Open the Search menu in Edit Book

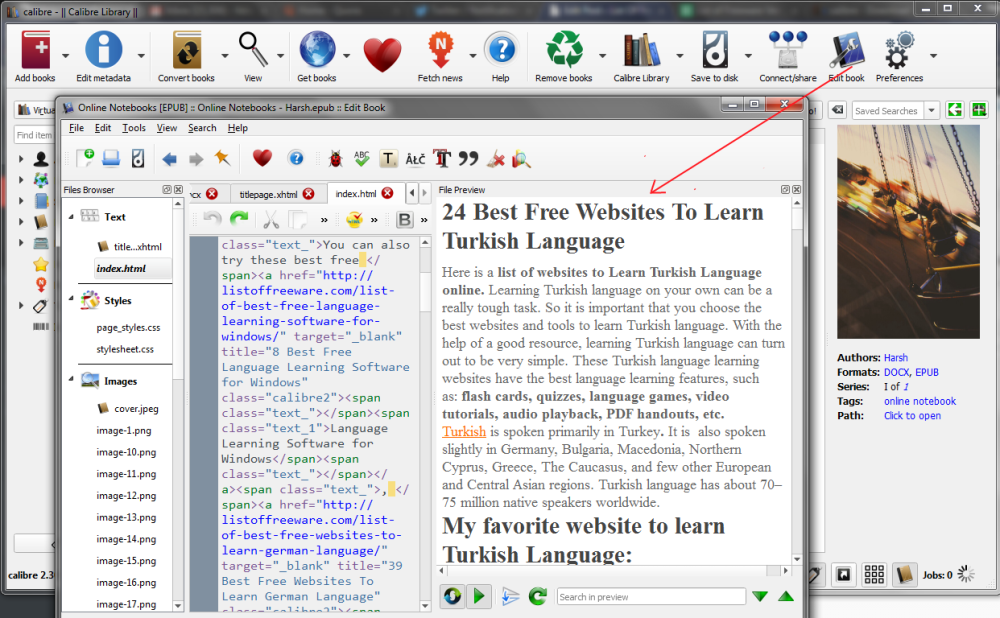tap(202, 128)
